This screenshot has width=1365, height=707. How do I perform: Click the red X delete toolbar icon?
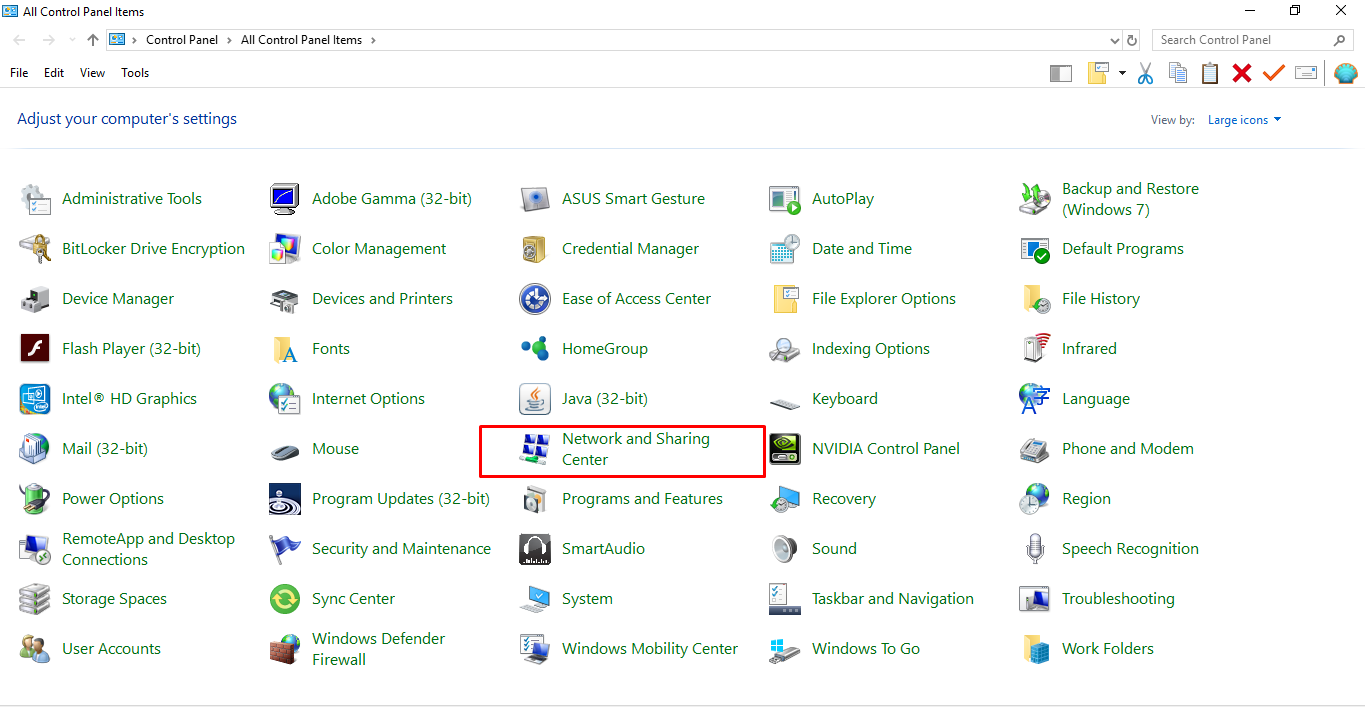click(x=1242, y=73)
